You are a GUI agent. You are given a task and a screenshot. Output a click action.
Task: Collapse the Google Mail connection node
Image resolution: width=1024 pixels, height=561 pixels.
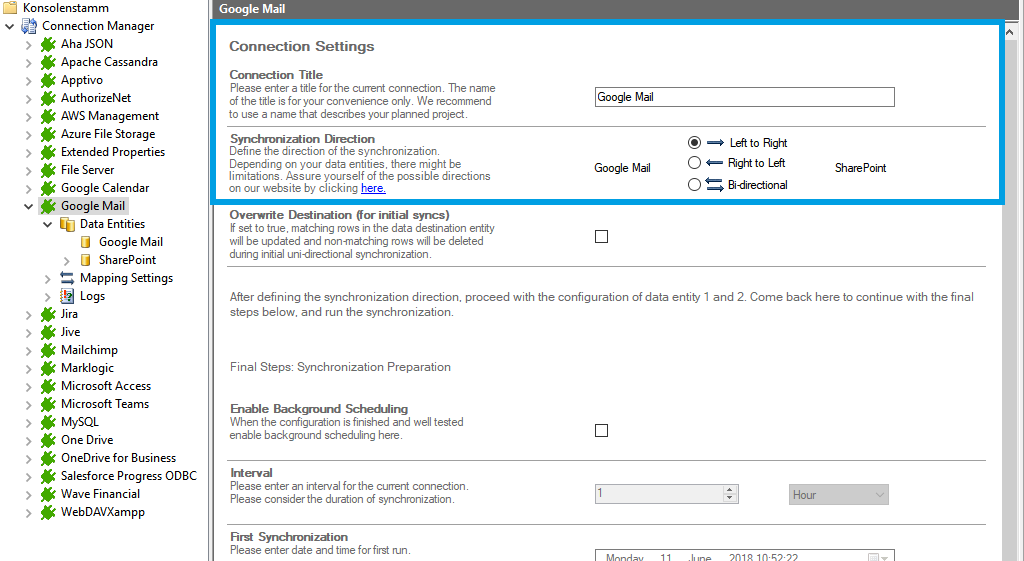(x=28, y=206)
